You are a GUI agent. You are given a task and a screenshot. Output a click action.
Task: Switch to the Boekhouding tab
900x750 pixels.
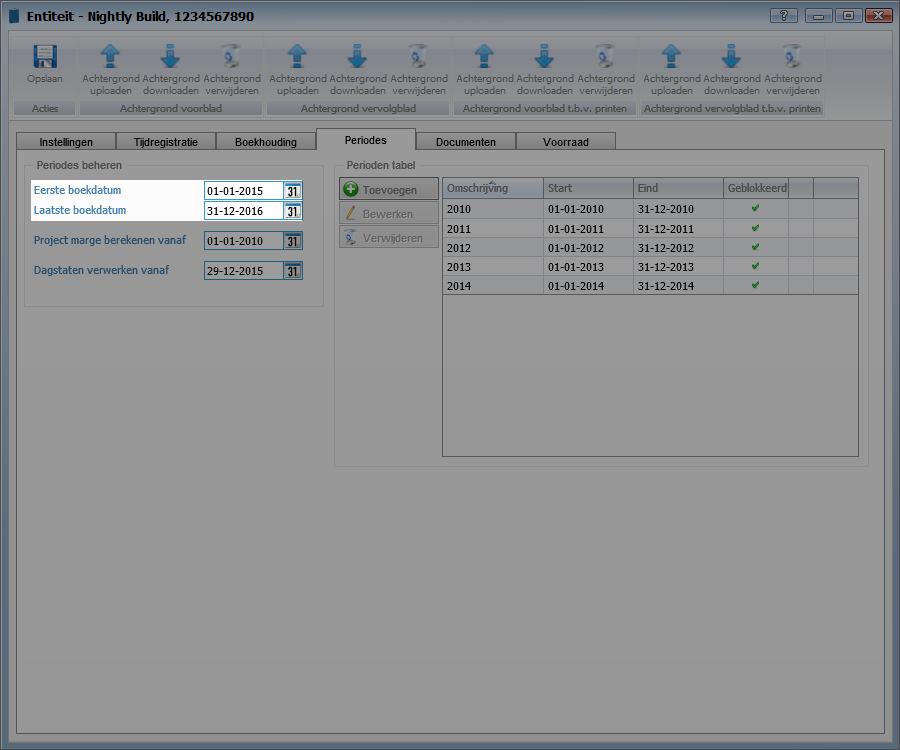(265, 142)
